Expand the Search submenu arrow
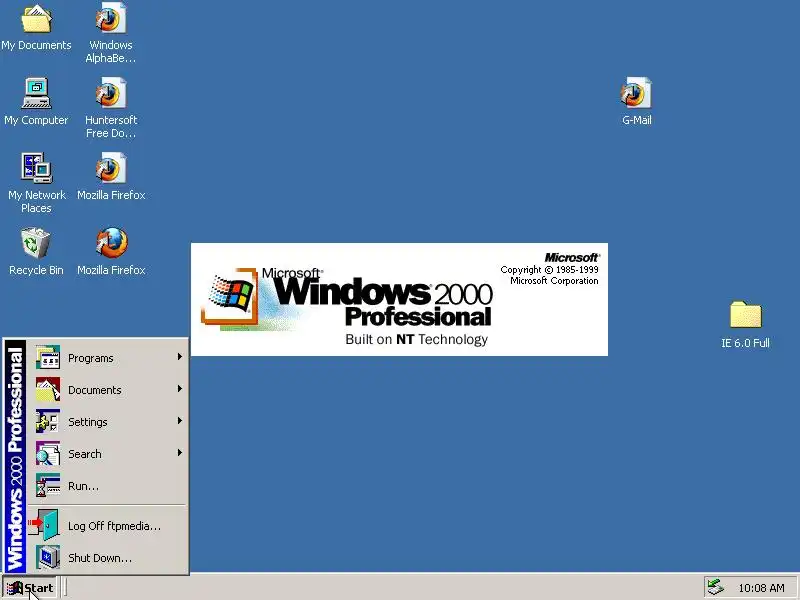This screenshot has width=800, height=600. coord(180,453)
